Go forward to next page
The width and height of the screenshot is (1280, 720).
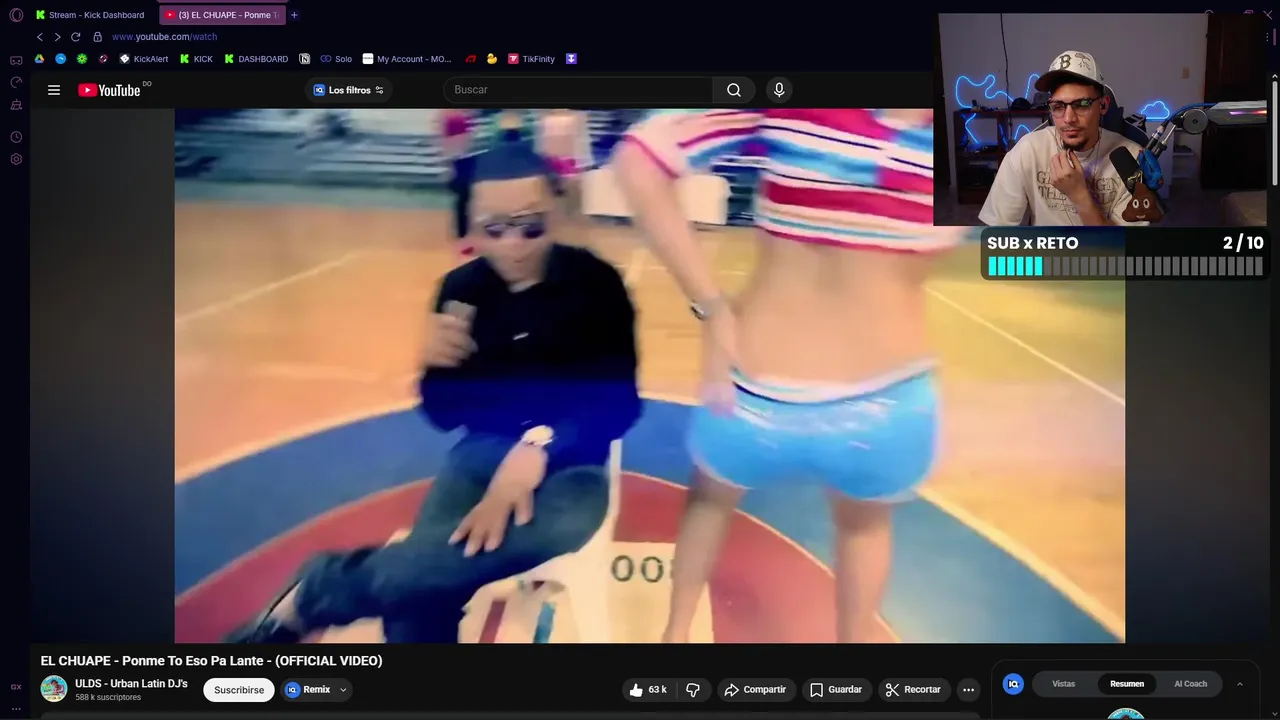click(57, 37)
